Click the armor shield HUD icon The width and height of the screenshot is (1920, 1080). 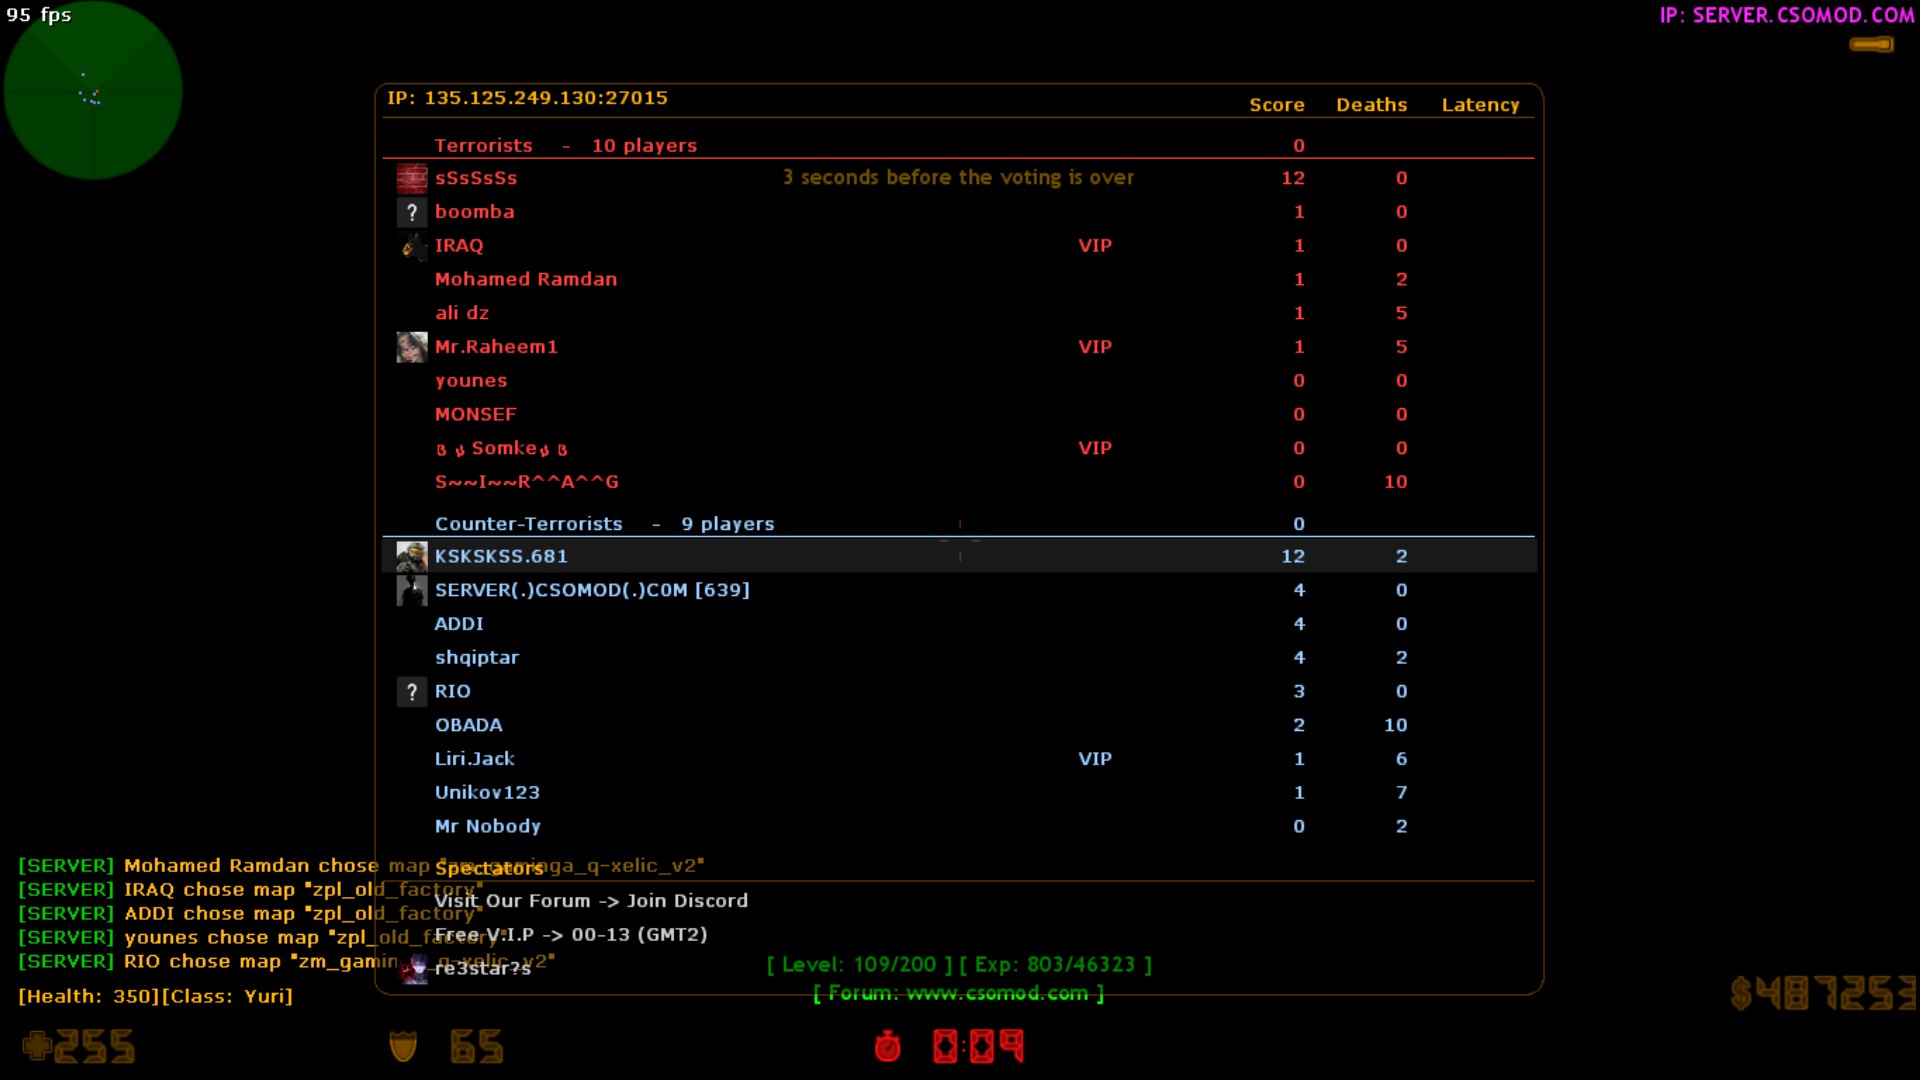coord(403,1046)
